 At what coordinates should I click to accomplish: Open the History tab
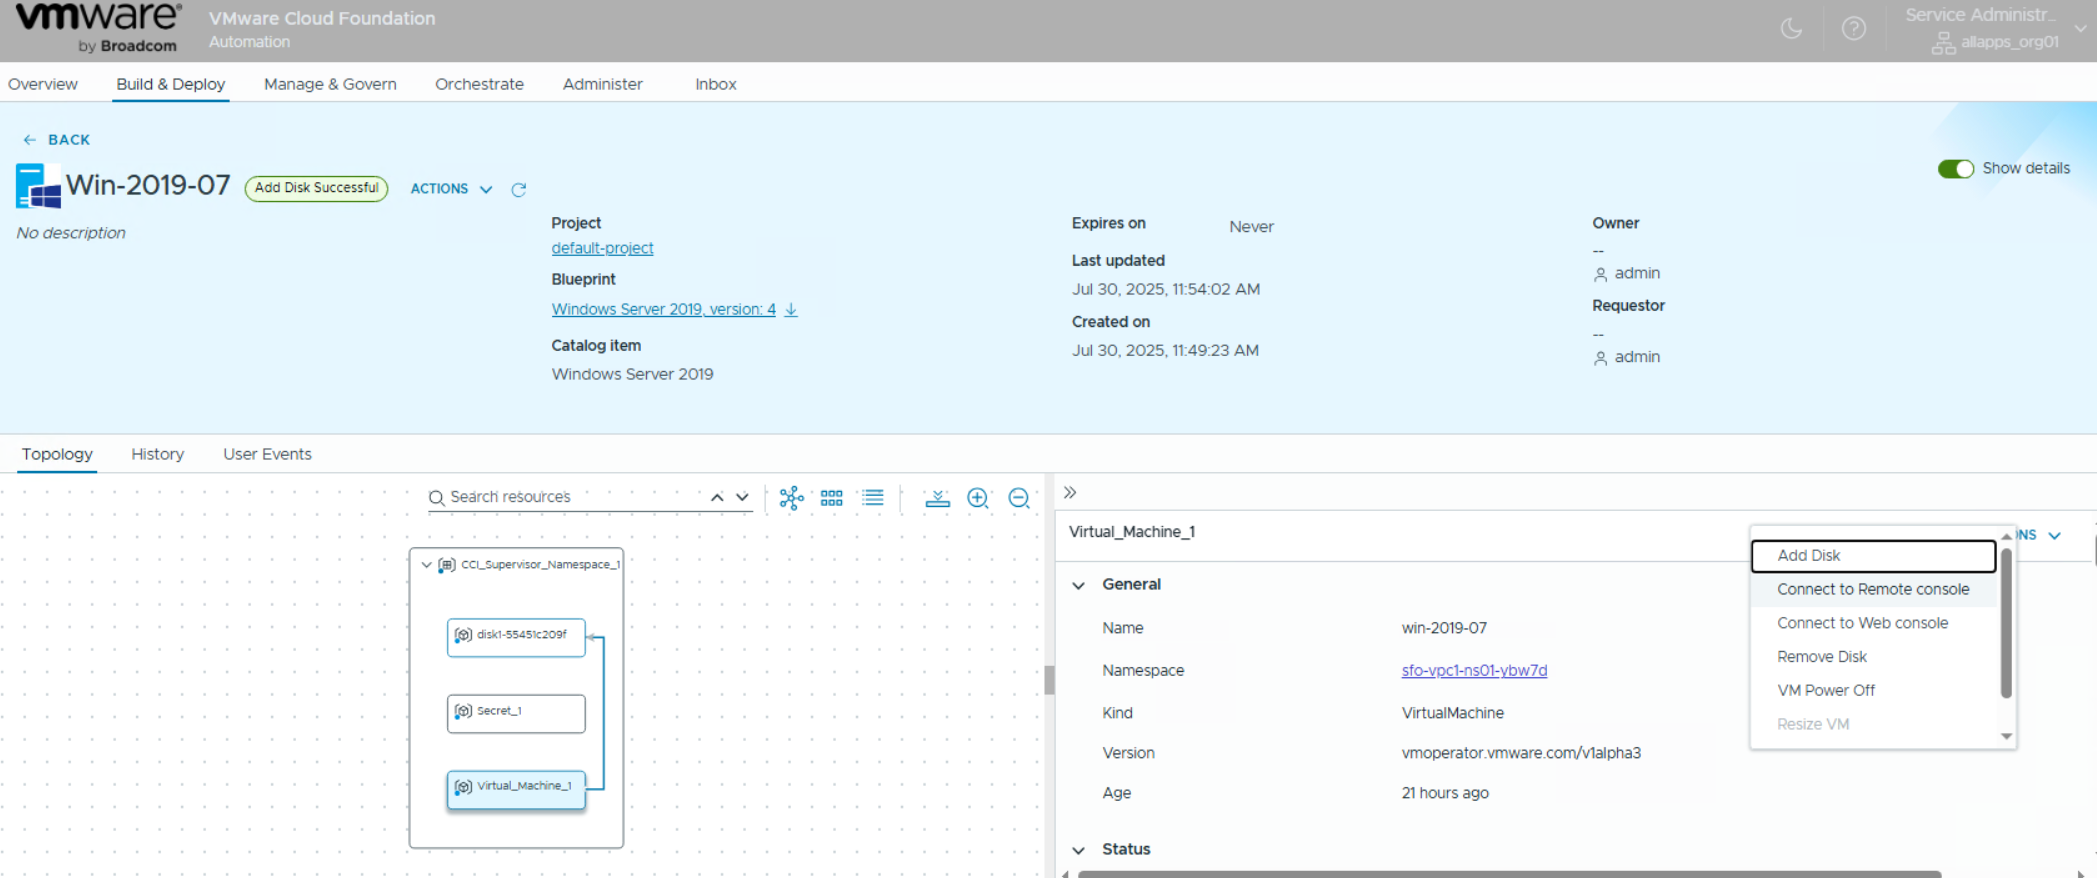pyautogui.click(x=157, y=454)
